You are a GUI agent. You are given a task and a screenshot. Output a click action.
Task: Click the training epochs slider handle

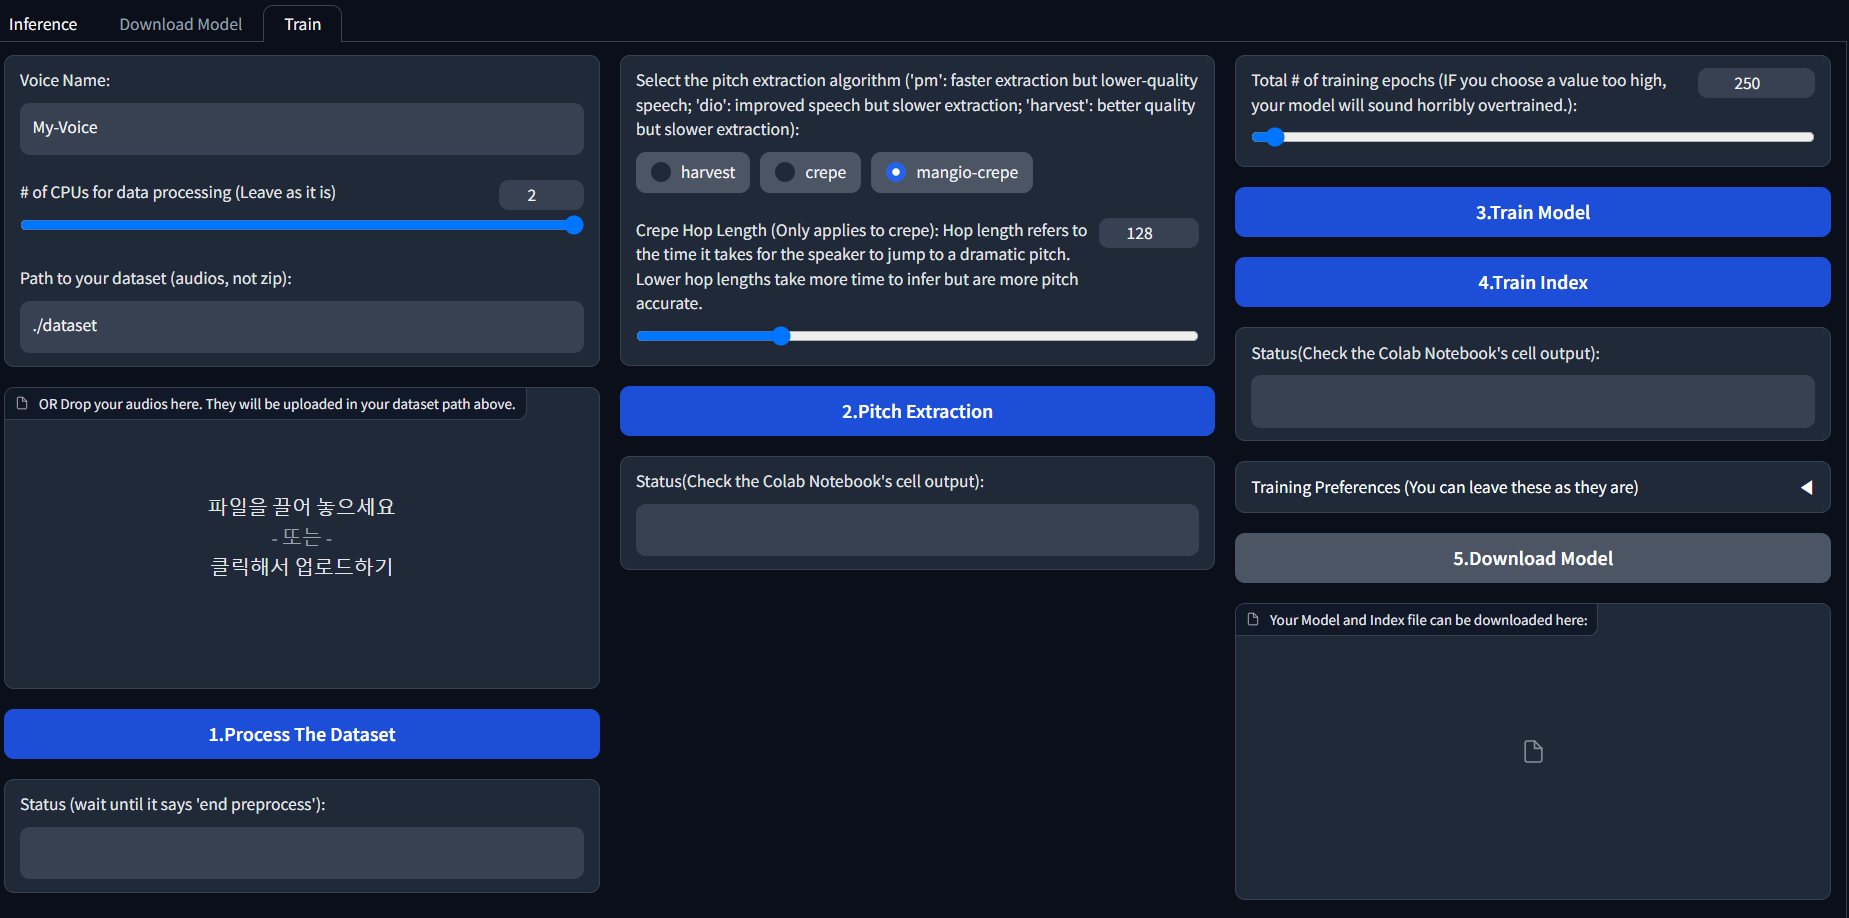(x=1274, y=137)
